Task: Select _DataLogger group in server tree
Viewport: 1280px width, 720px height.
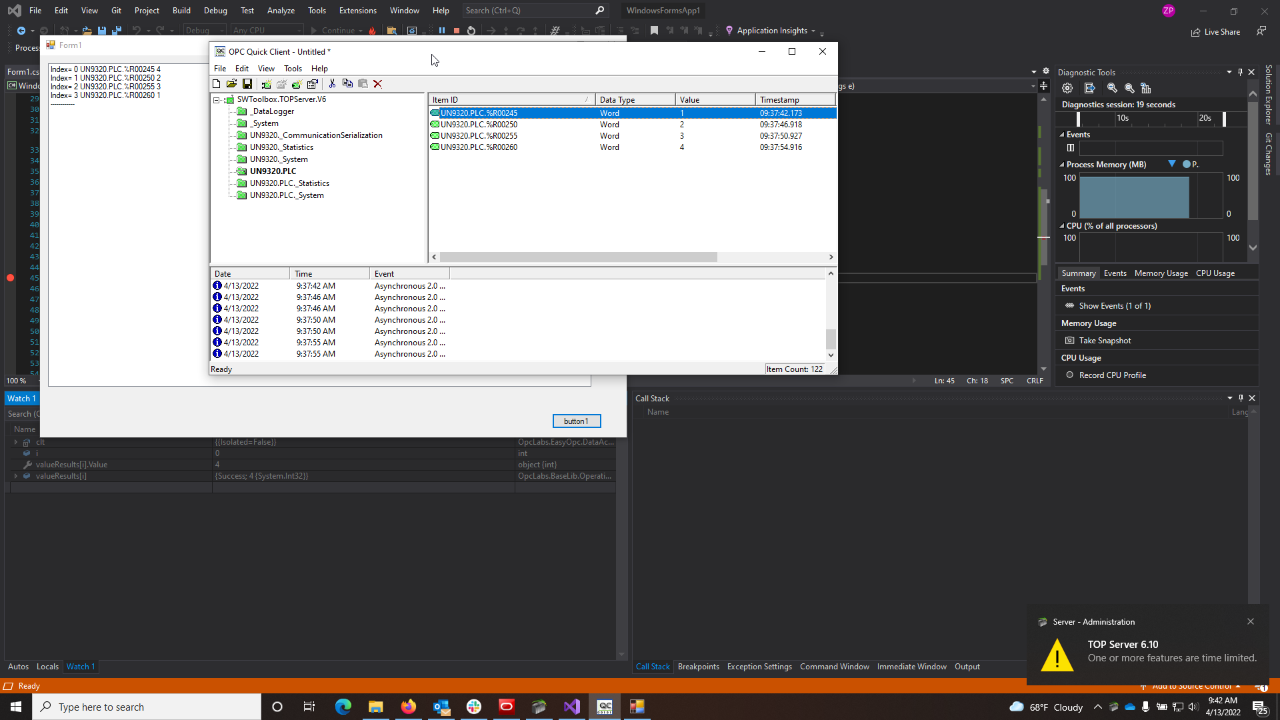Action: pos(271,111)
